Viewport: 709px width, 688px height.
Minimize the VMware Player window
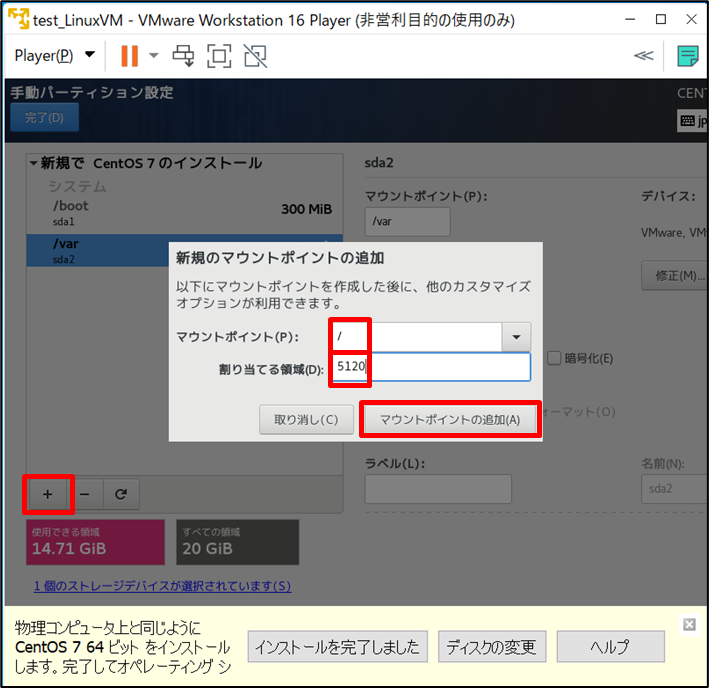630,19
